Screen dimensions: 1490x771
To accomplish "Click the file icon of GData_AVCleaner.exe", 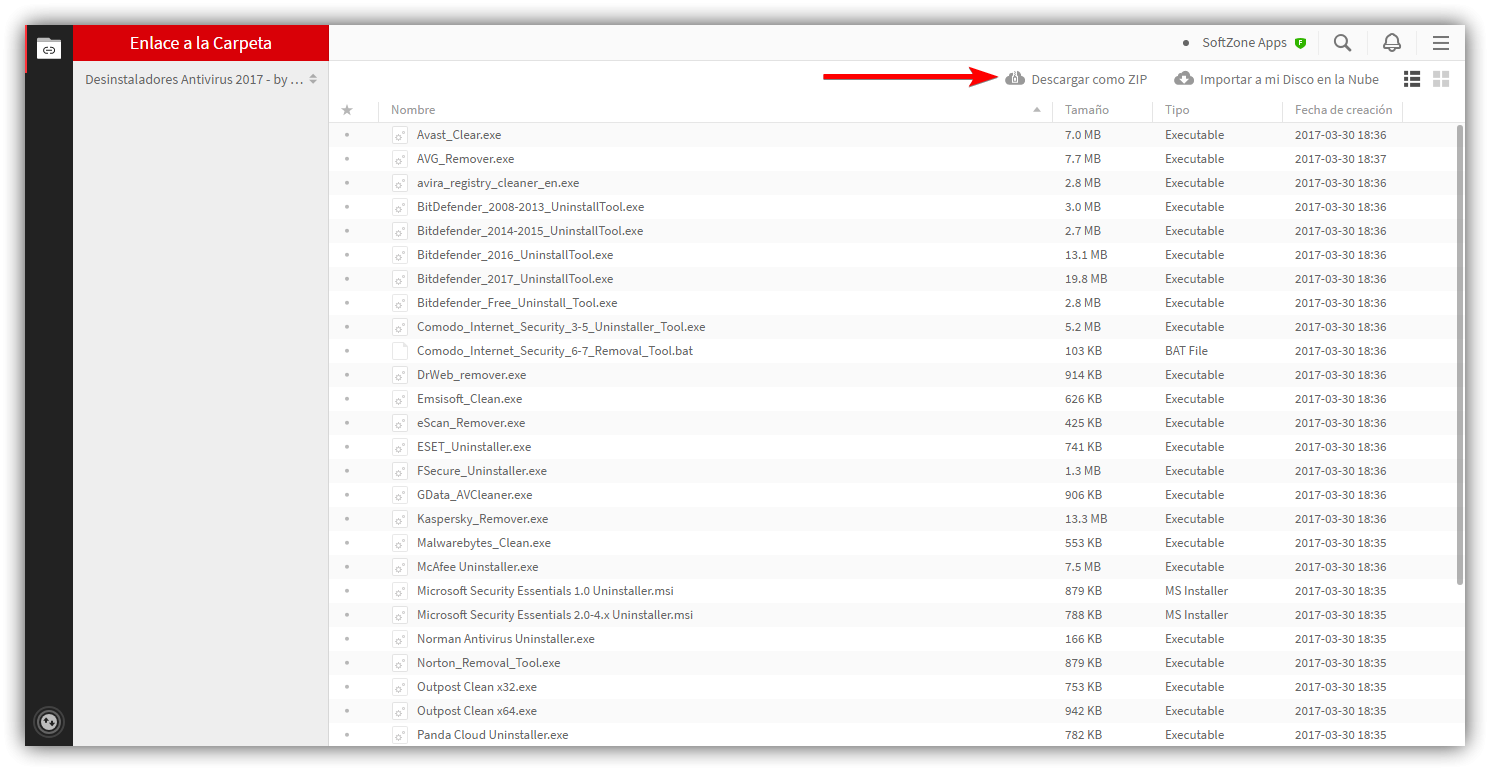I will click(400, 495).
